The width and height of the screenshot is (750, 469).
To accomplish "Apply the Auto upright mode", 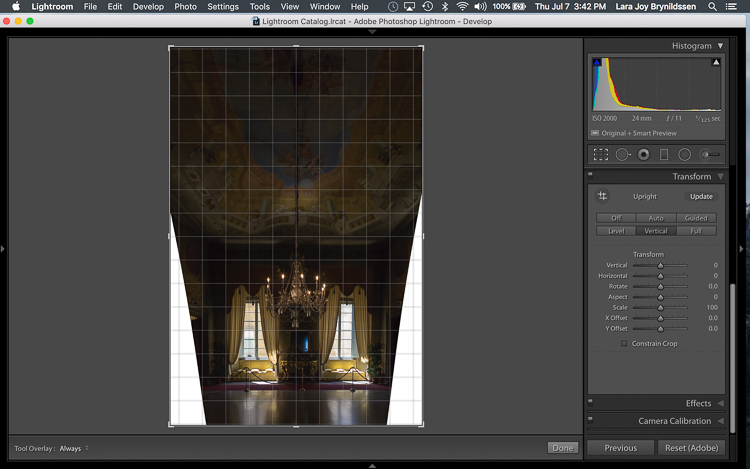I will [x=656, y=218].
